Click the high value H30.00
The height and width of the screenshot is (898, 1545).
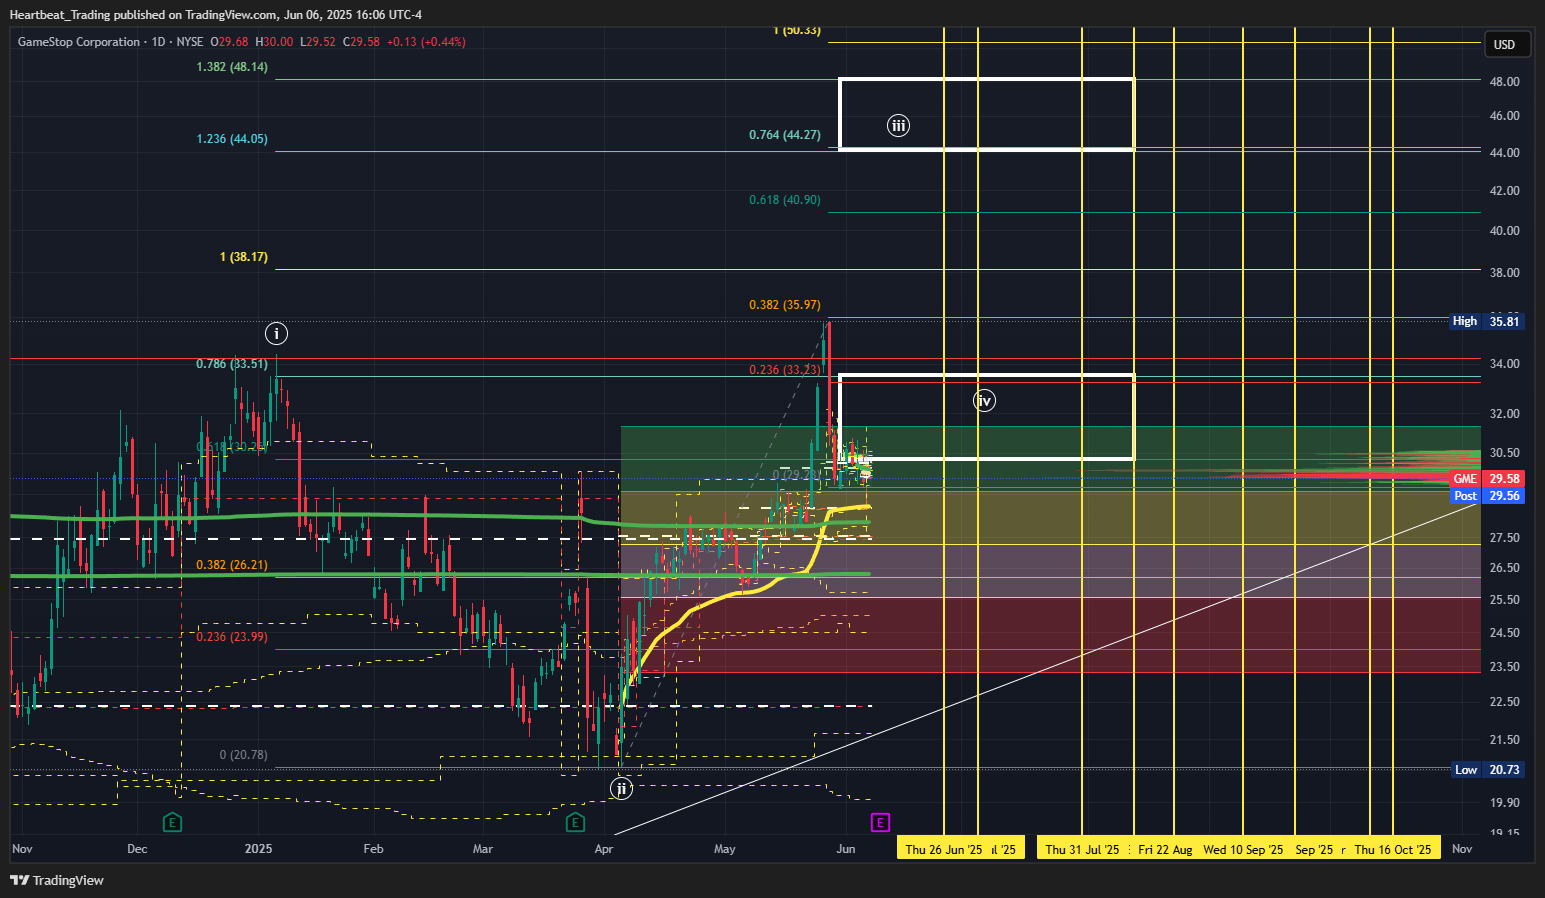click(274, 42)
